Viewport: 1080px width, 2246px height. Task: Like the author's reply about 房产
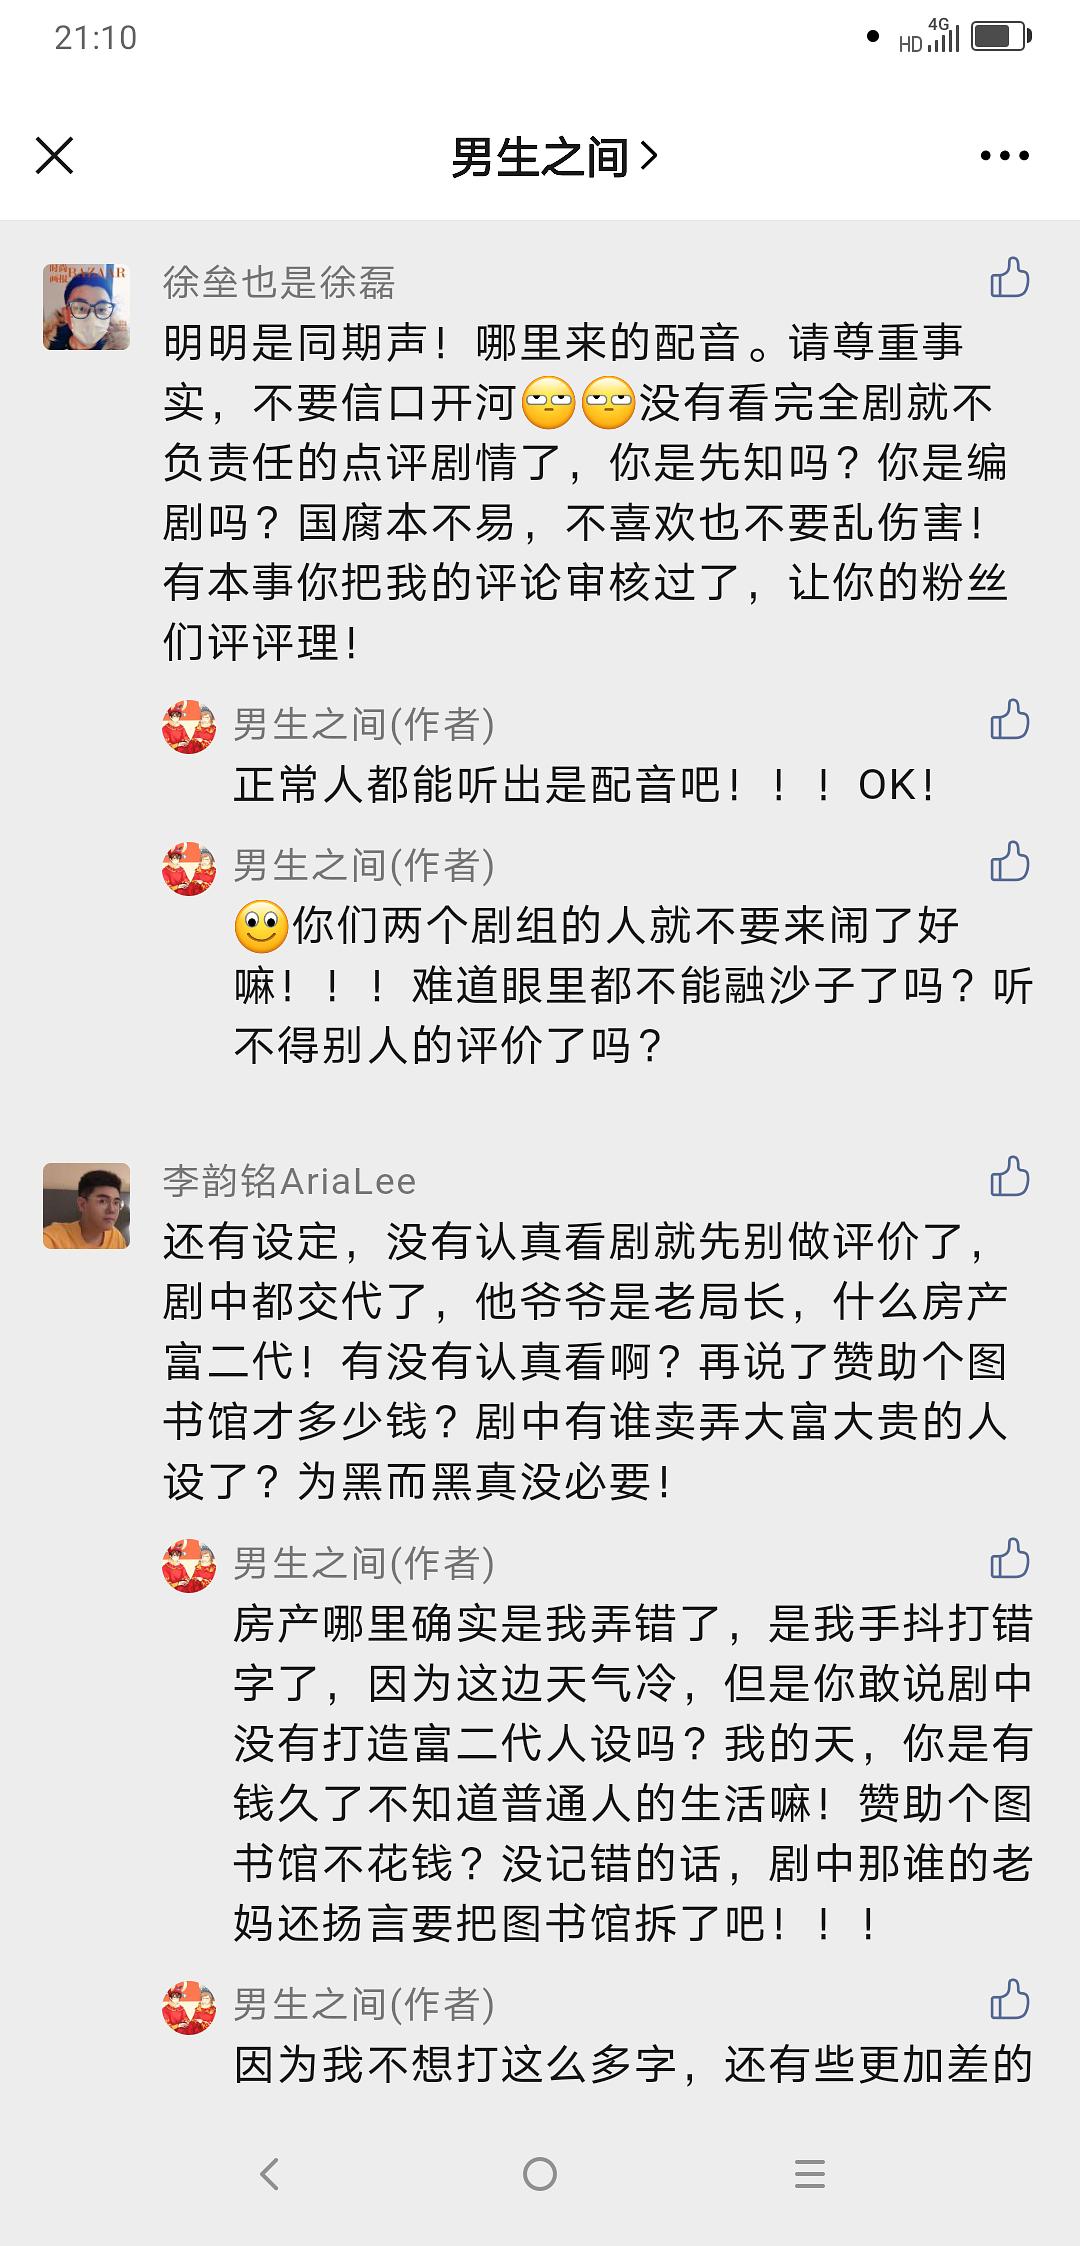pyautogui.click(x=1009, y=1560)
